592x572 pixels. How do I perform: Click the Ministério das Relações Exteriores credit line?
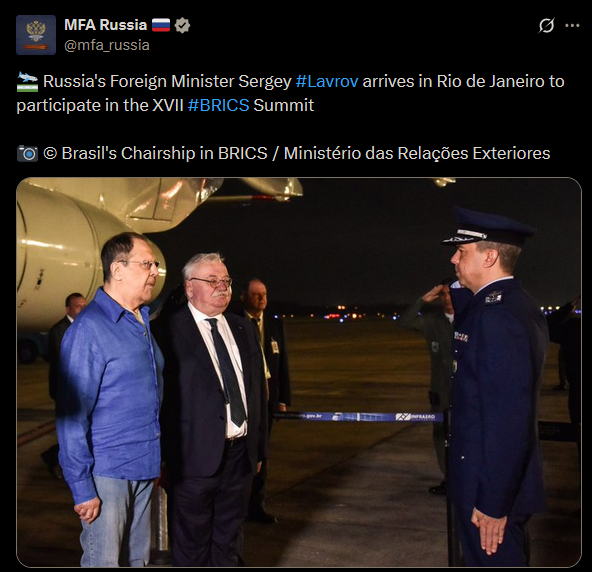point(417,153)
